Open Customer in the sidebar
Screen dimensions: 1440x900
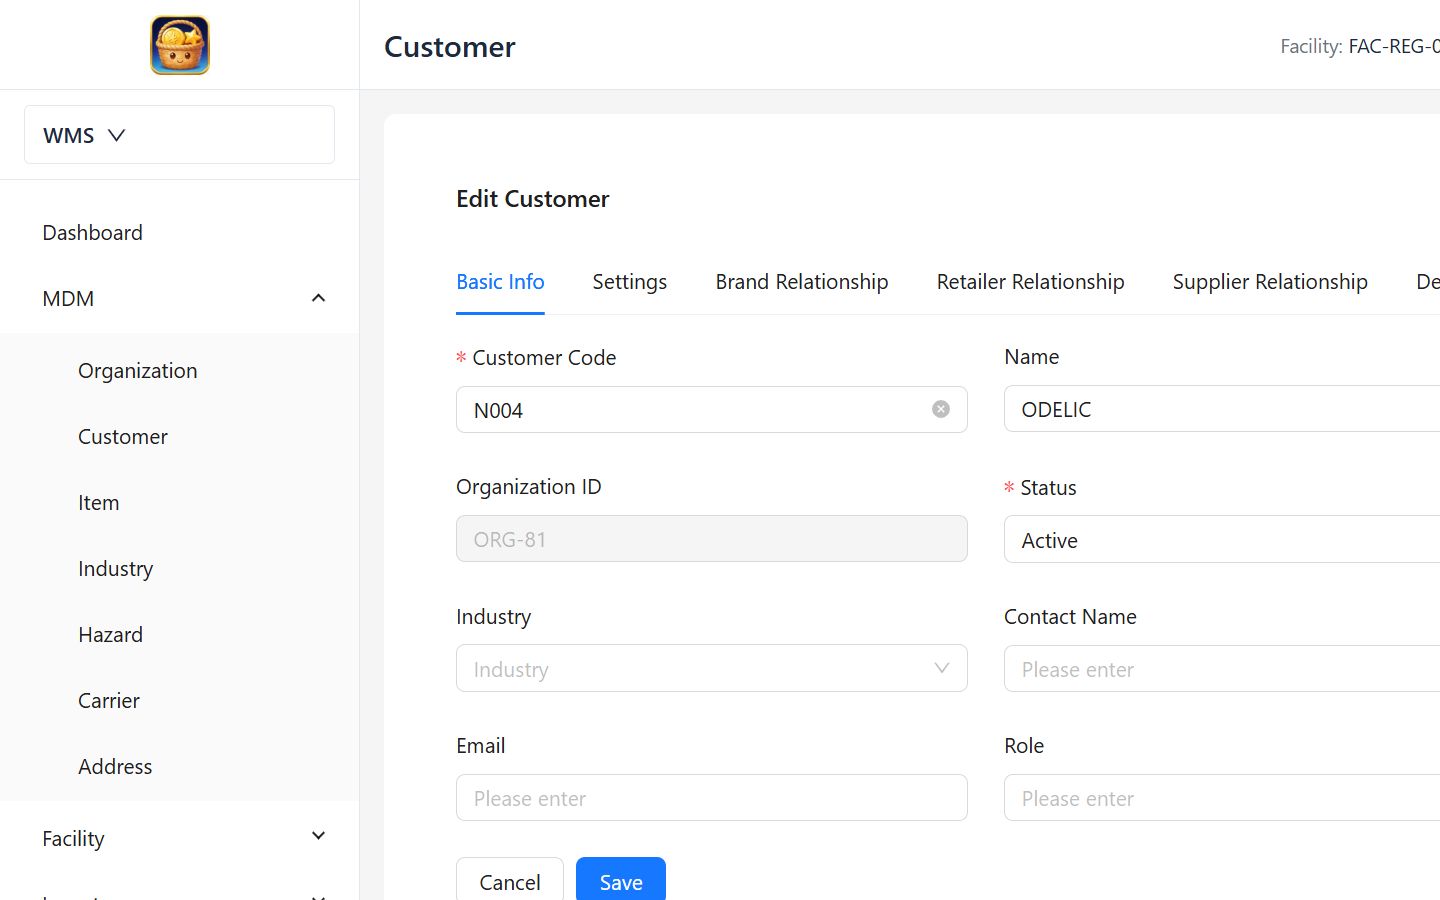pos(123,436)
